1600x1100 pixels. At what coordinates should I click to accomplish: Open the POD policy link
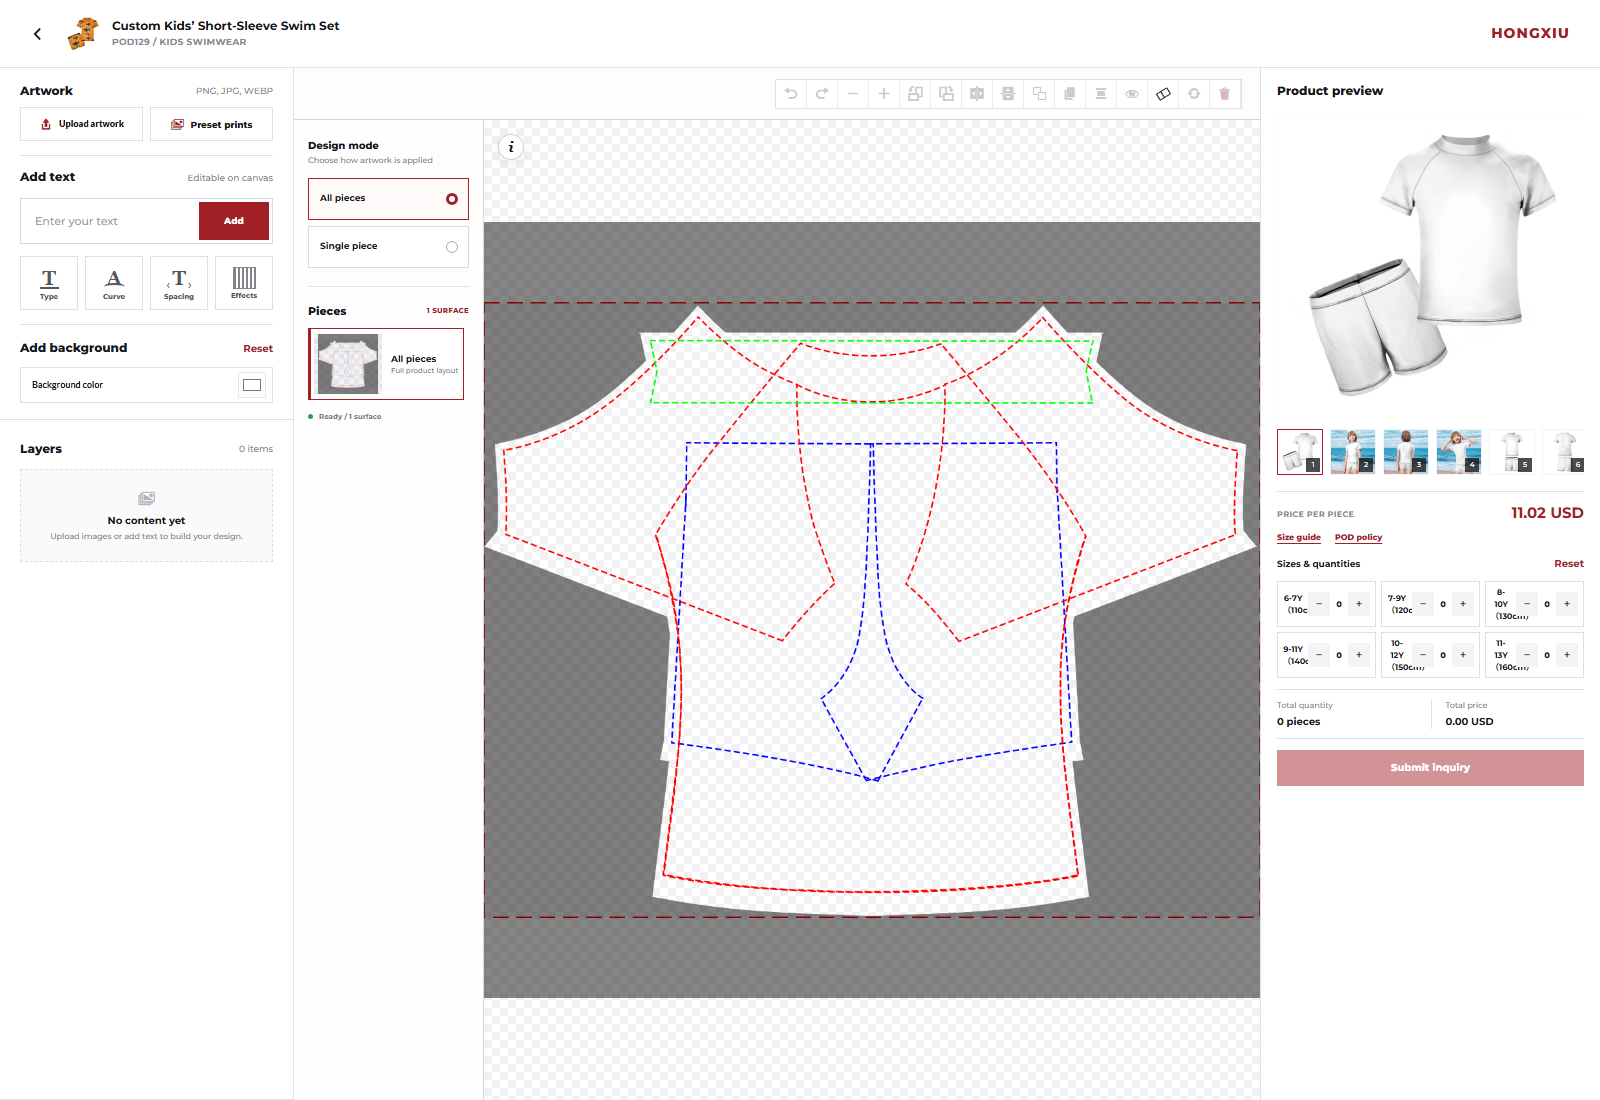(x=1358, y=538)
